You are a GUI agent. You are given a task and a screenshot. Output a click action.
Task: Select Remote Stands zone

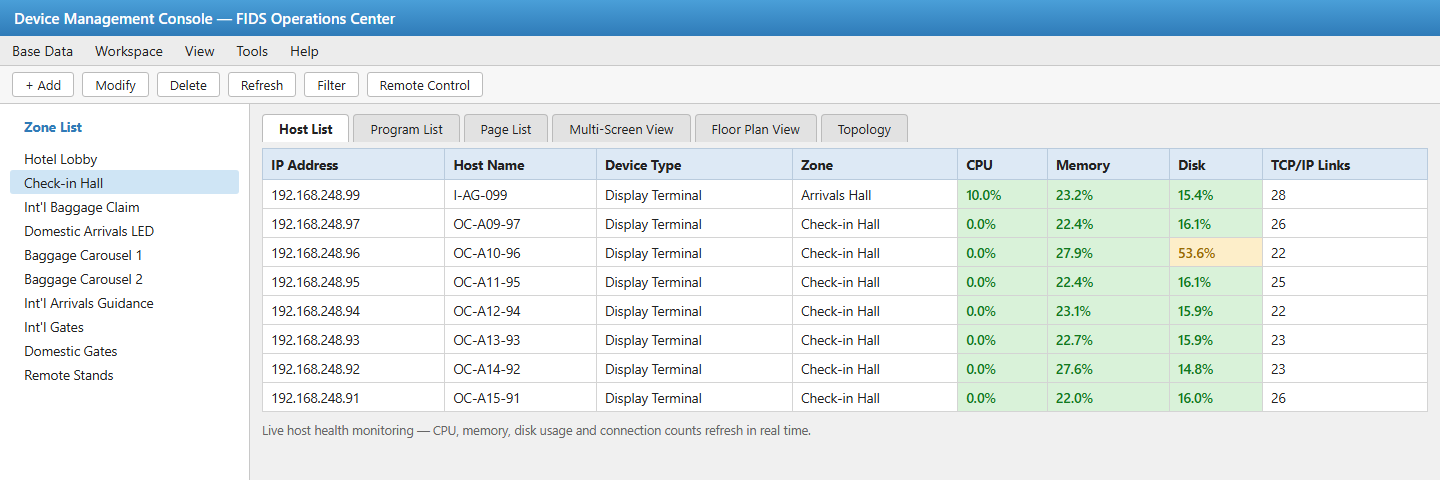(x=124, y=375)
